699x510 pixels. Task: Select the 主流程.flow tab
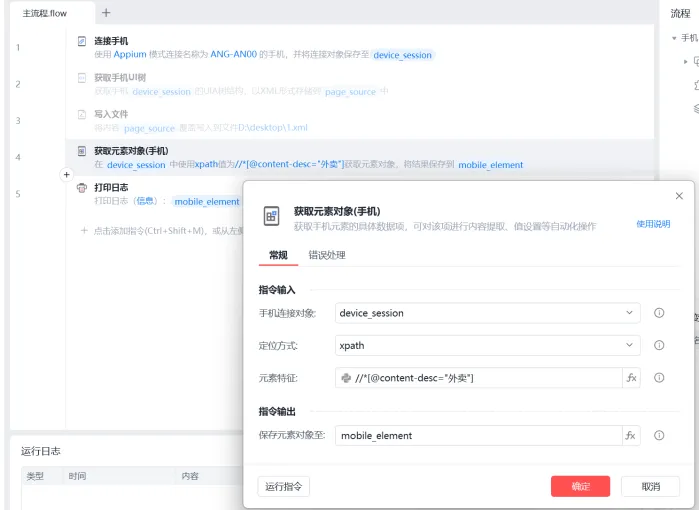coord(45,13)
